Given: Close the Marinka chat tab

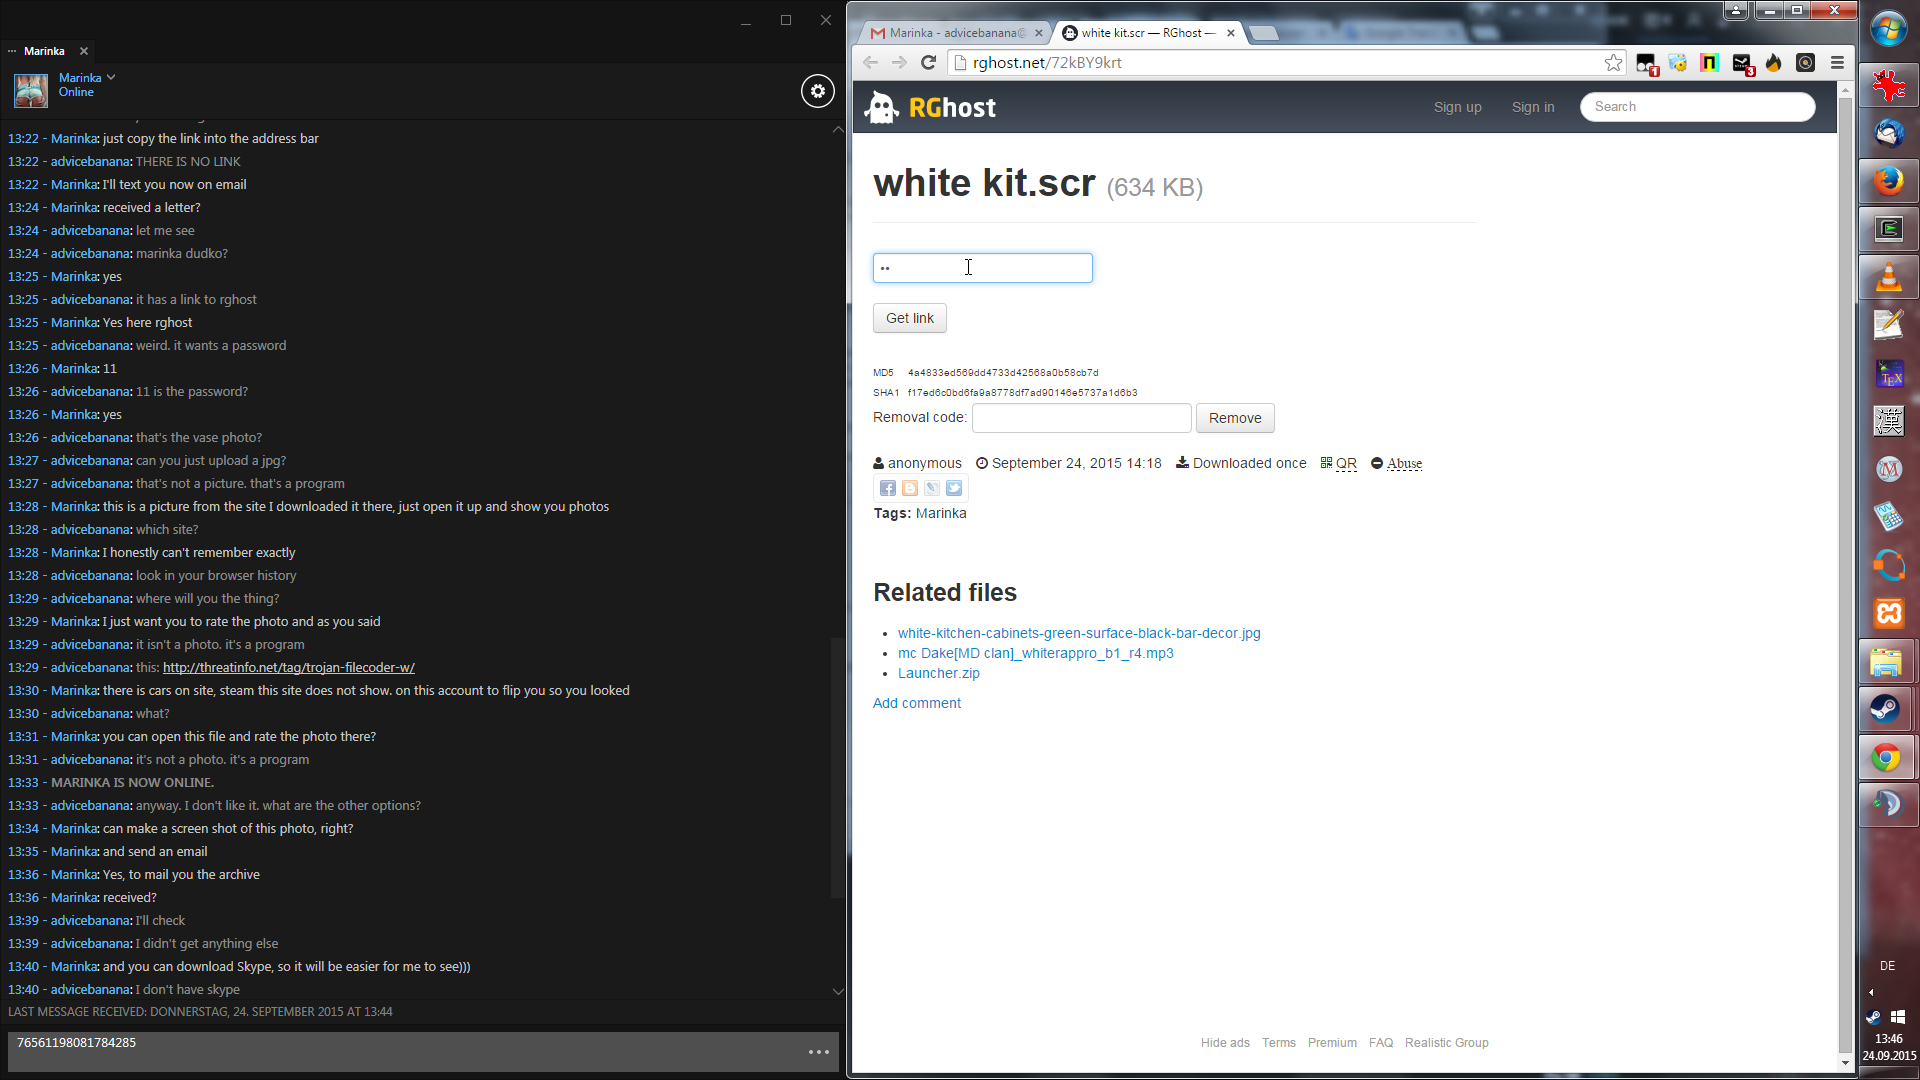Looking at the screenshot, I should tap(84, 51).
